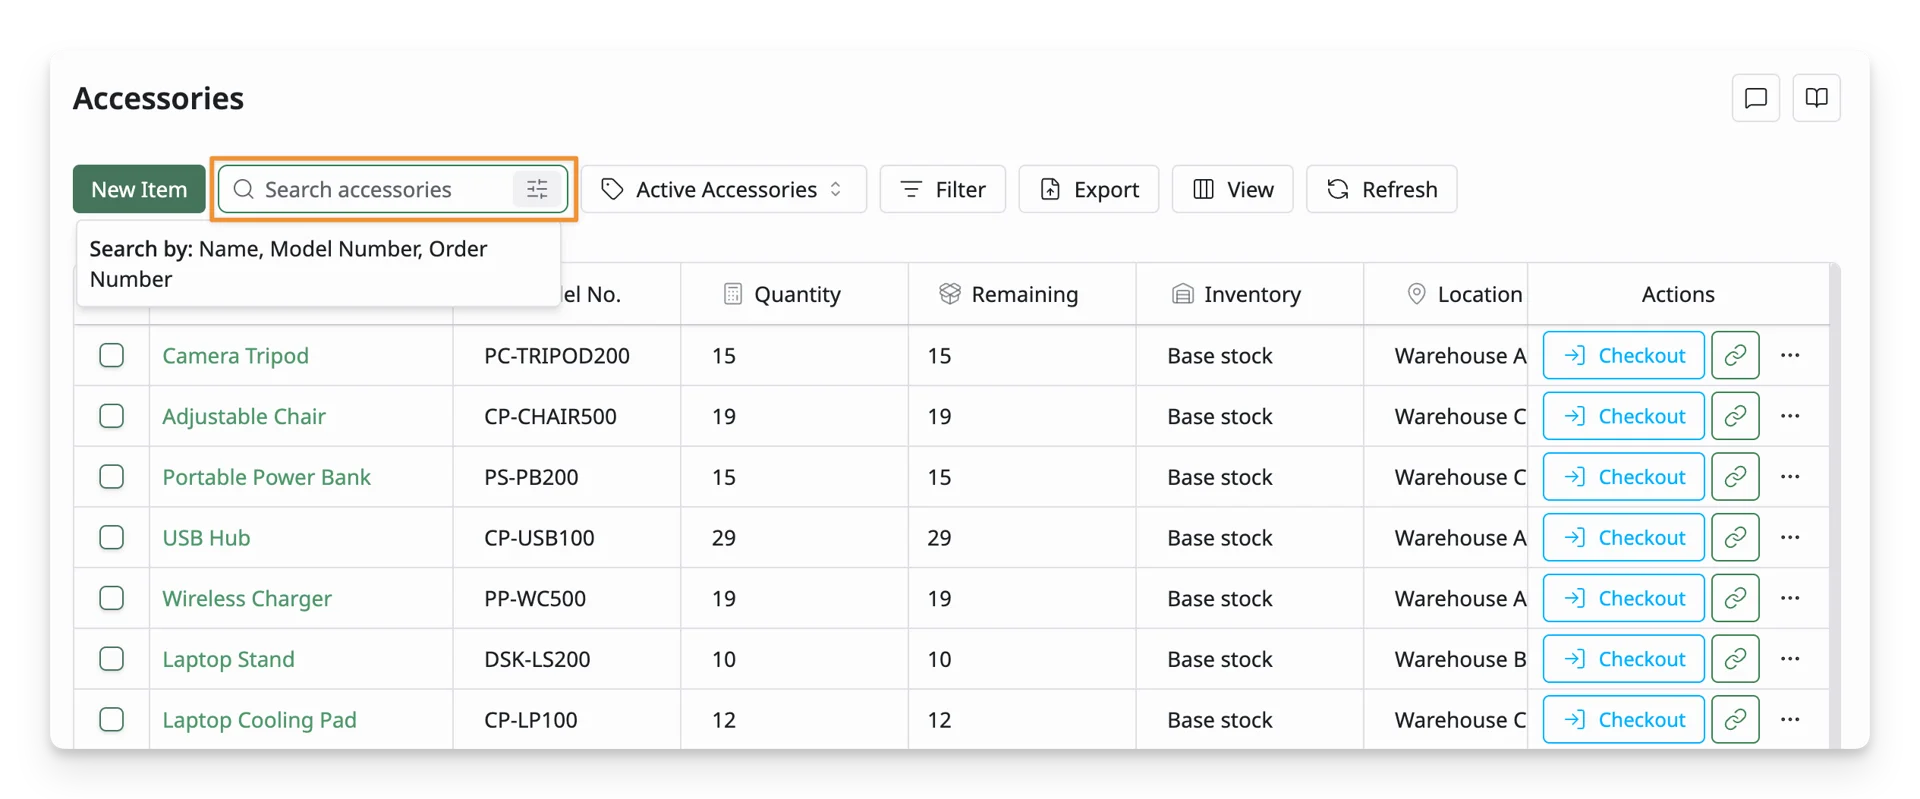Open the Camera Tripod link
The width and height of the screenshot is (1920, 799).
tap(236, 356)
